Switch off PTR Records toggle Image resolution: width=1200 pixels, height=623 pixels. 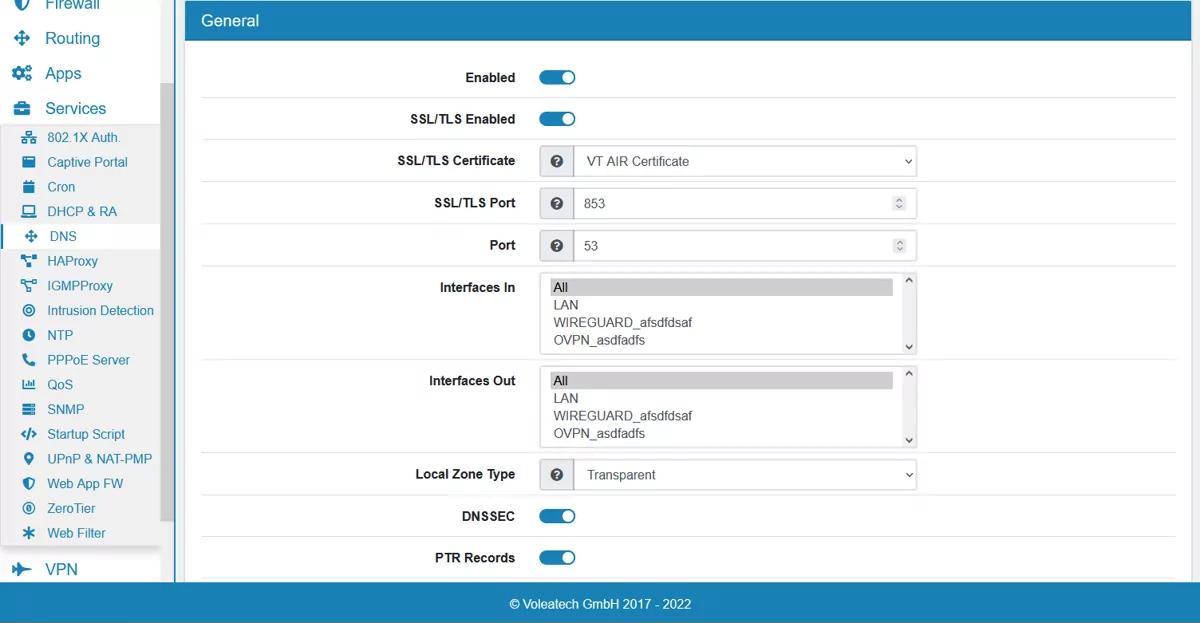click(x=557, y=558)
